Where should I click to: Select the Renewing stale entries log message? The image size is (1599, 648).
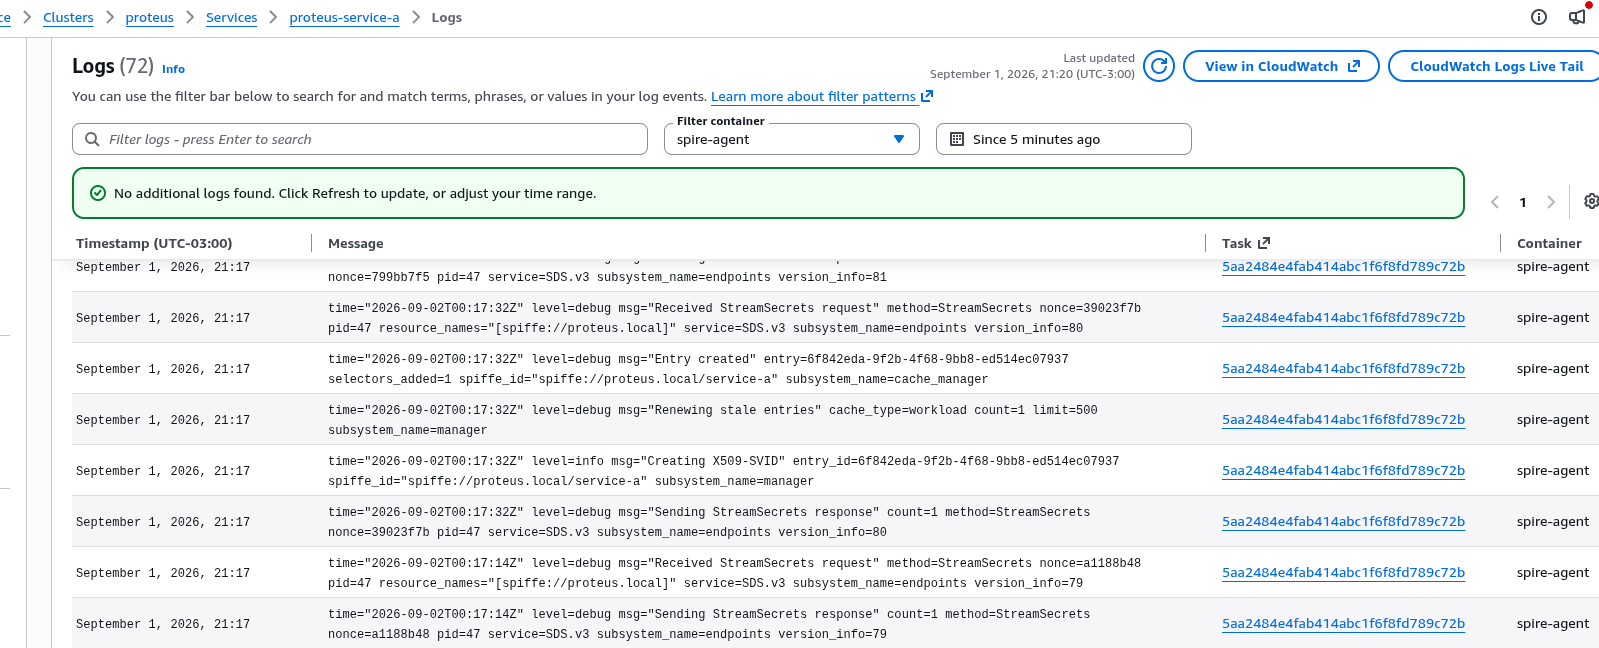click(713, 420)
